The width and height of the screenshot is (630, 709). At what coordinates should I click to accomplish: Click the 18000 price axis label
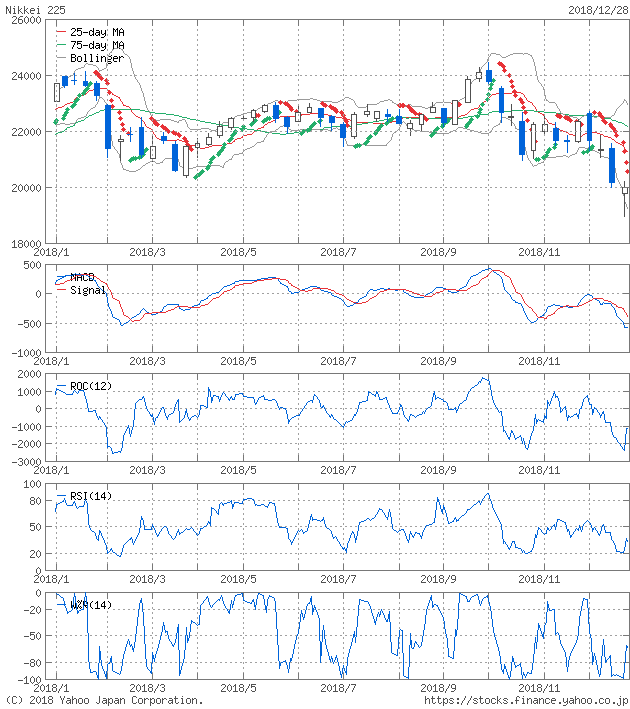pos(24,243)
